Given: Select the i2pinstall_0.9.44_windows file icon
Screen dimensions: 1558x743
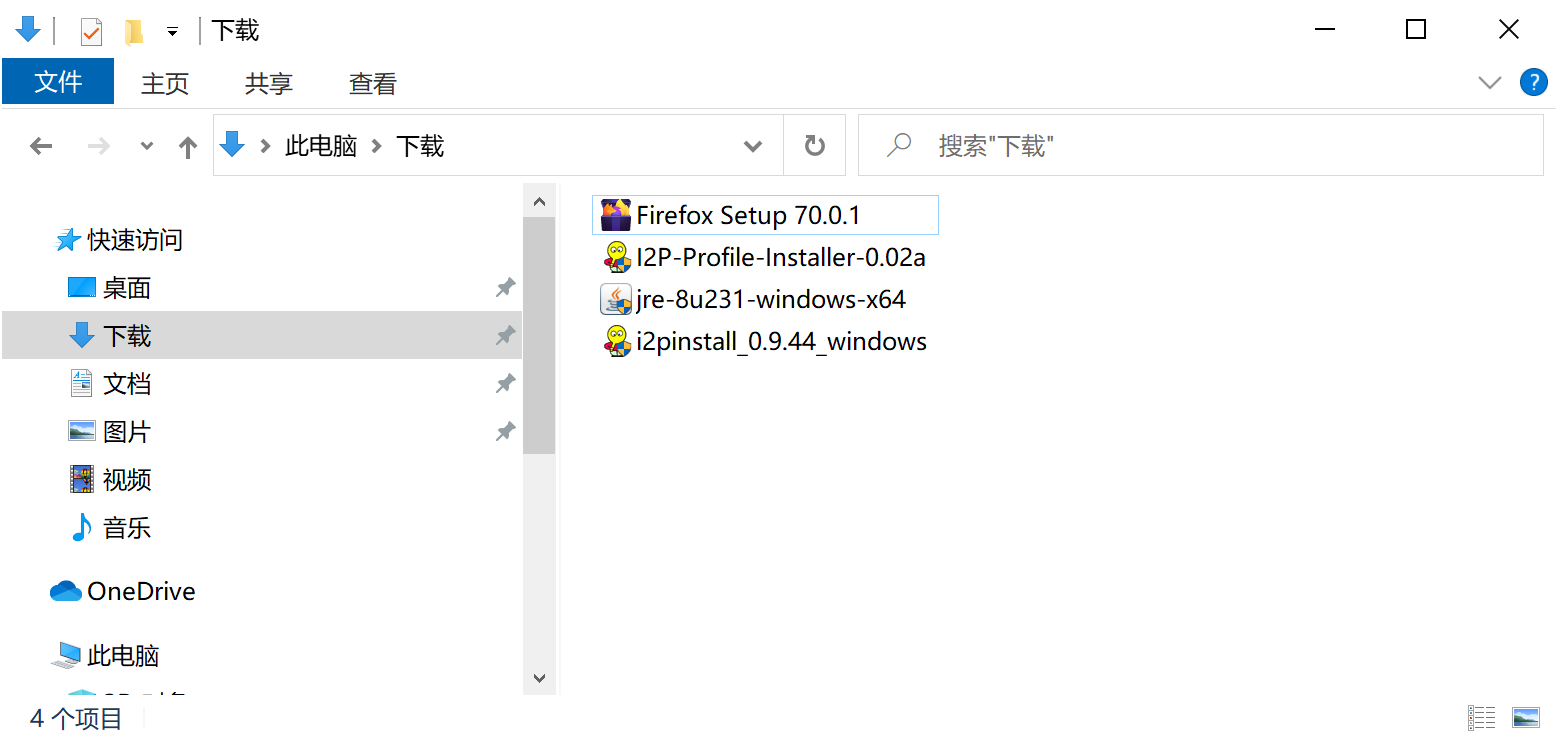Looking at the screenshot, I should coord(616,341).
